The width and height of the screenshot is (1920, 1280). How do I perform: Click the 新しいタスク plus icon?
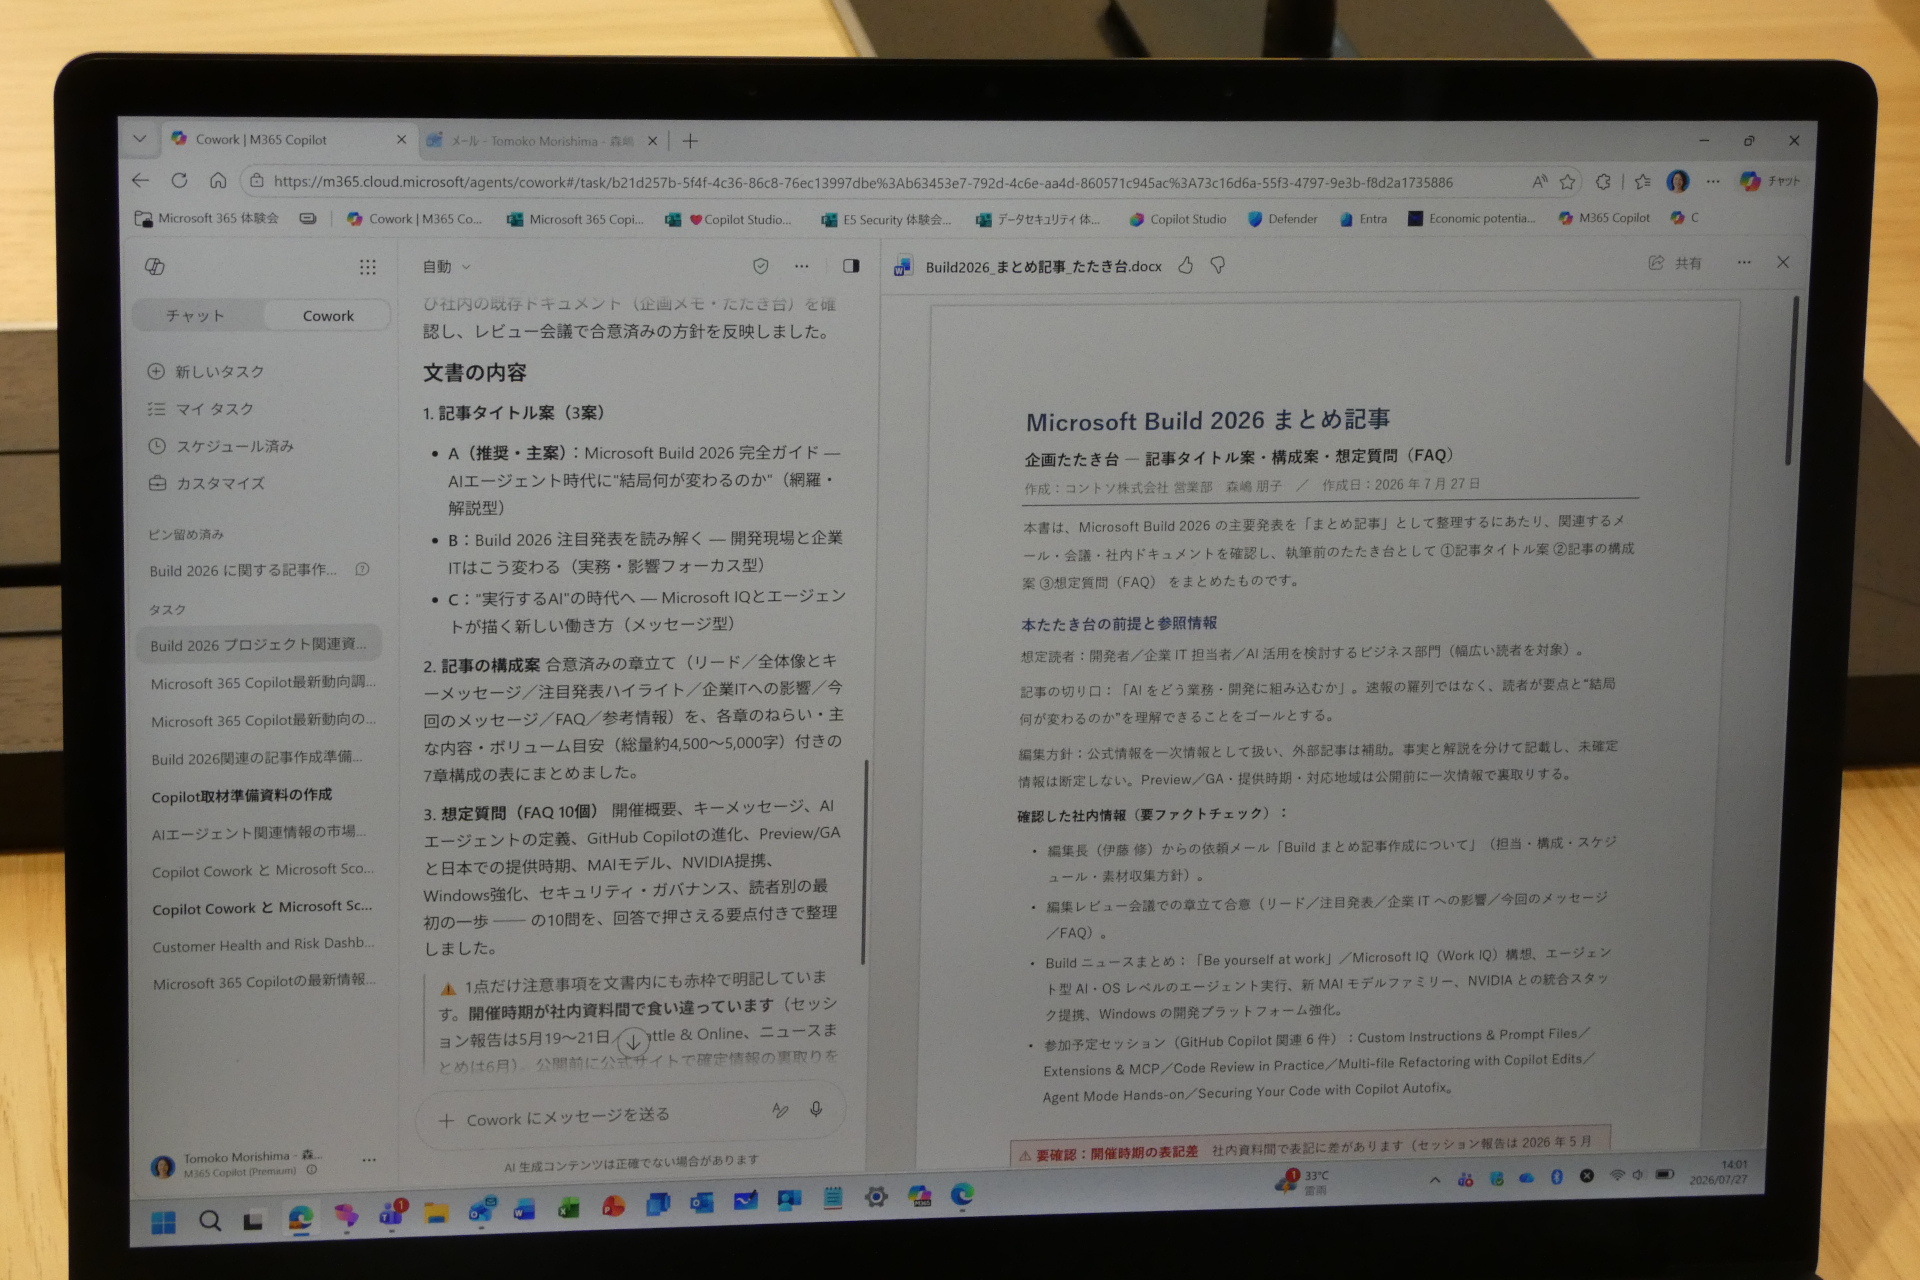(156, 371)
